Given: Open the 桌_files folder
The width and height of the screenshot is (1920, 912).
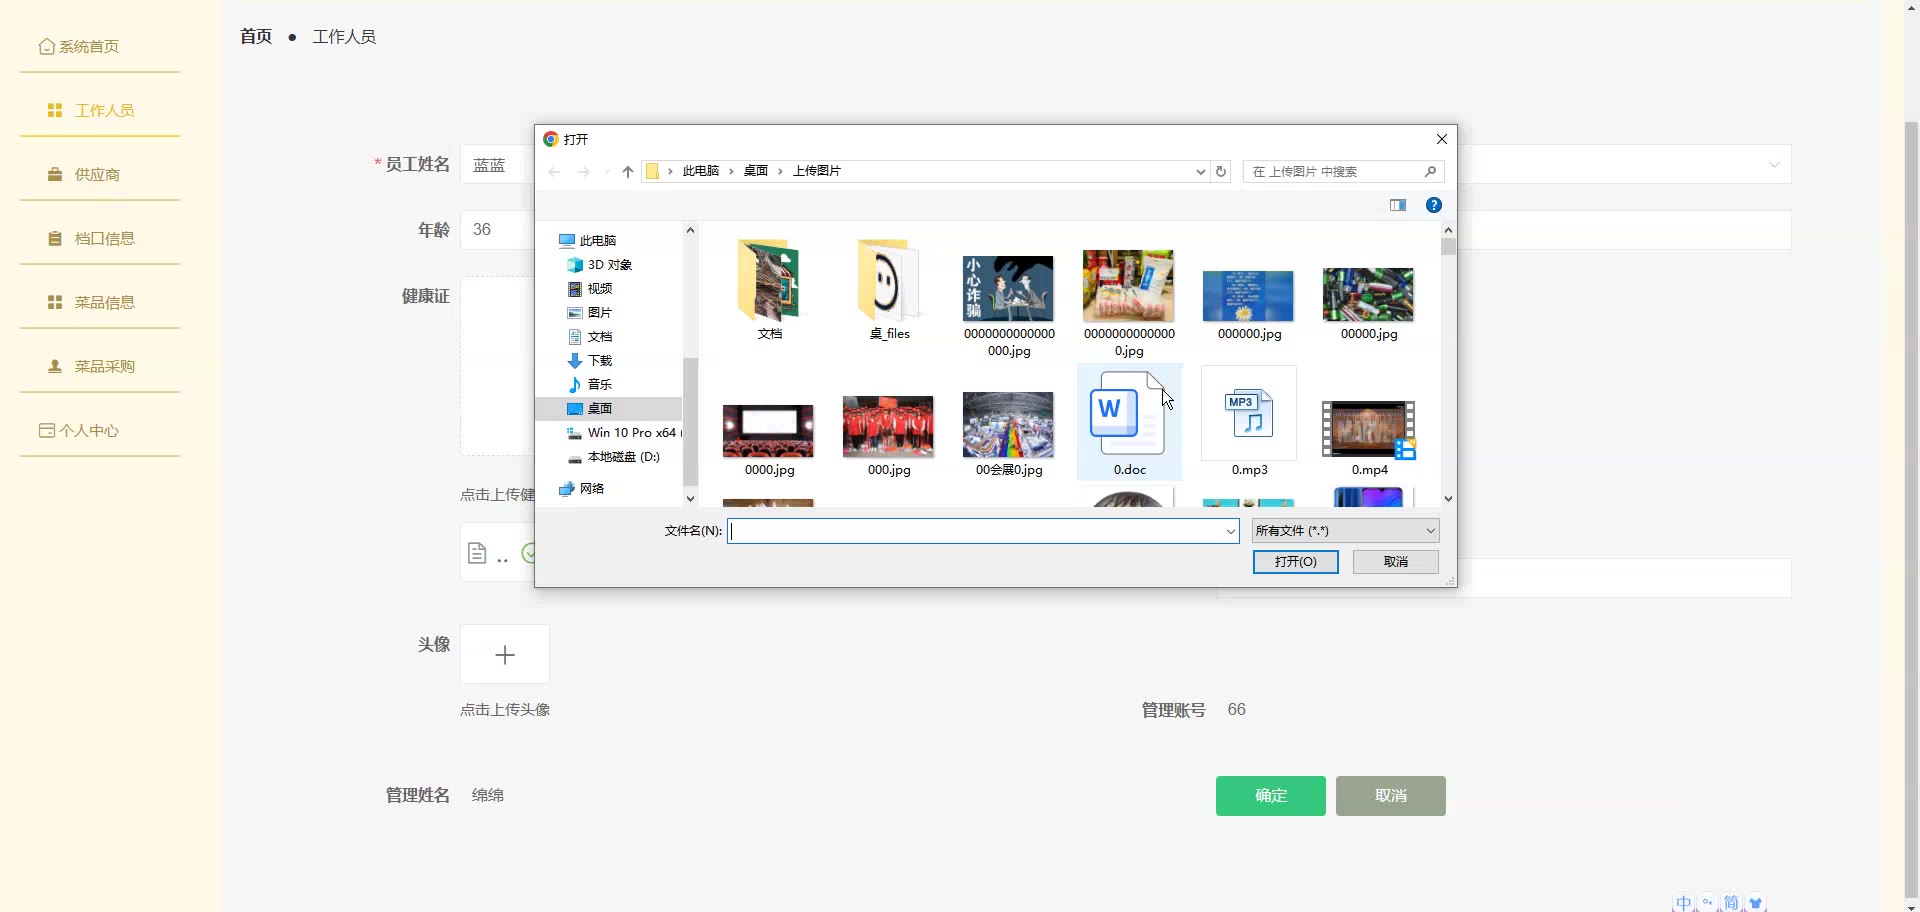Looking at the screenshot, I should (889, 290).
